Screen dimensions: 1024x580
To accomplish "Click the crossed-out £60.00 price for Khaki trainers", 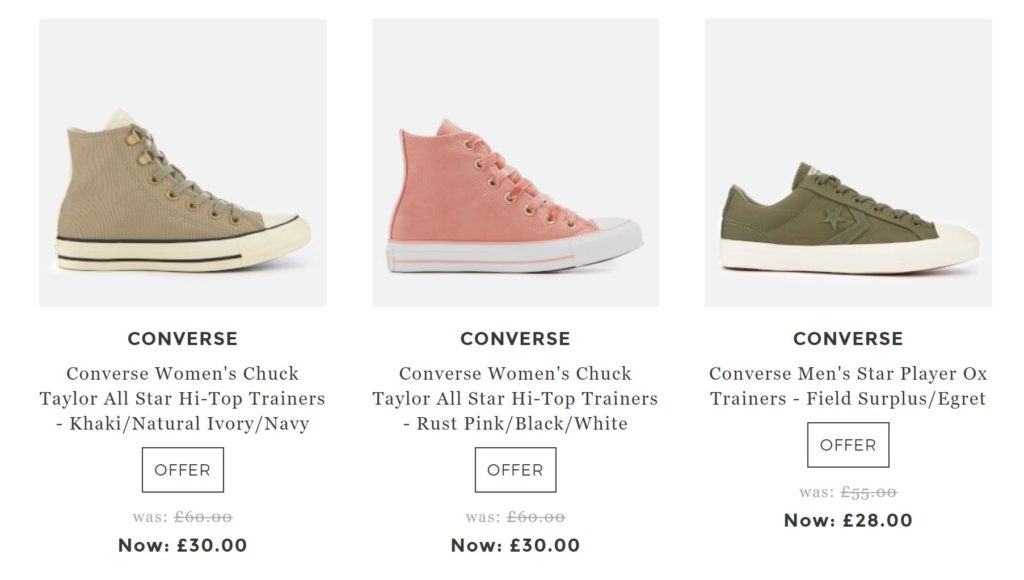I will (203, 517).
